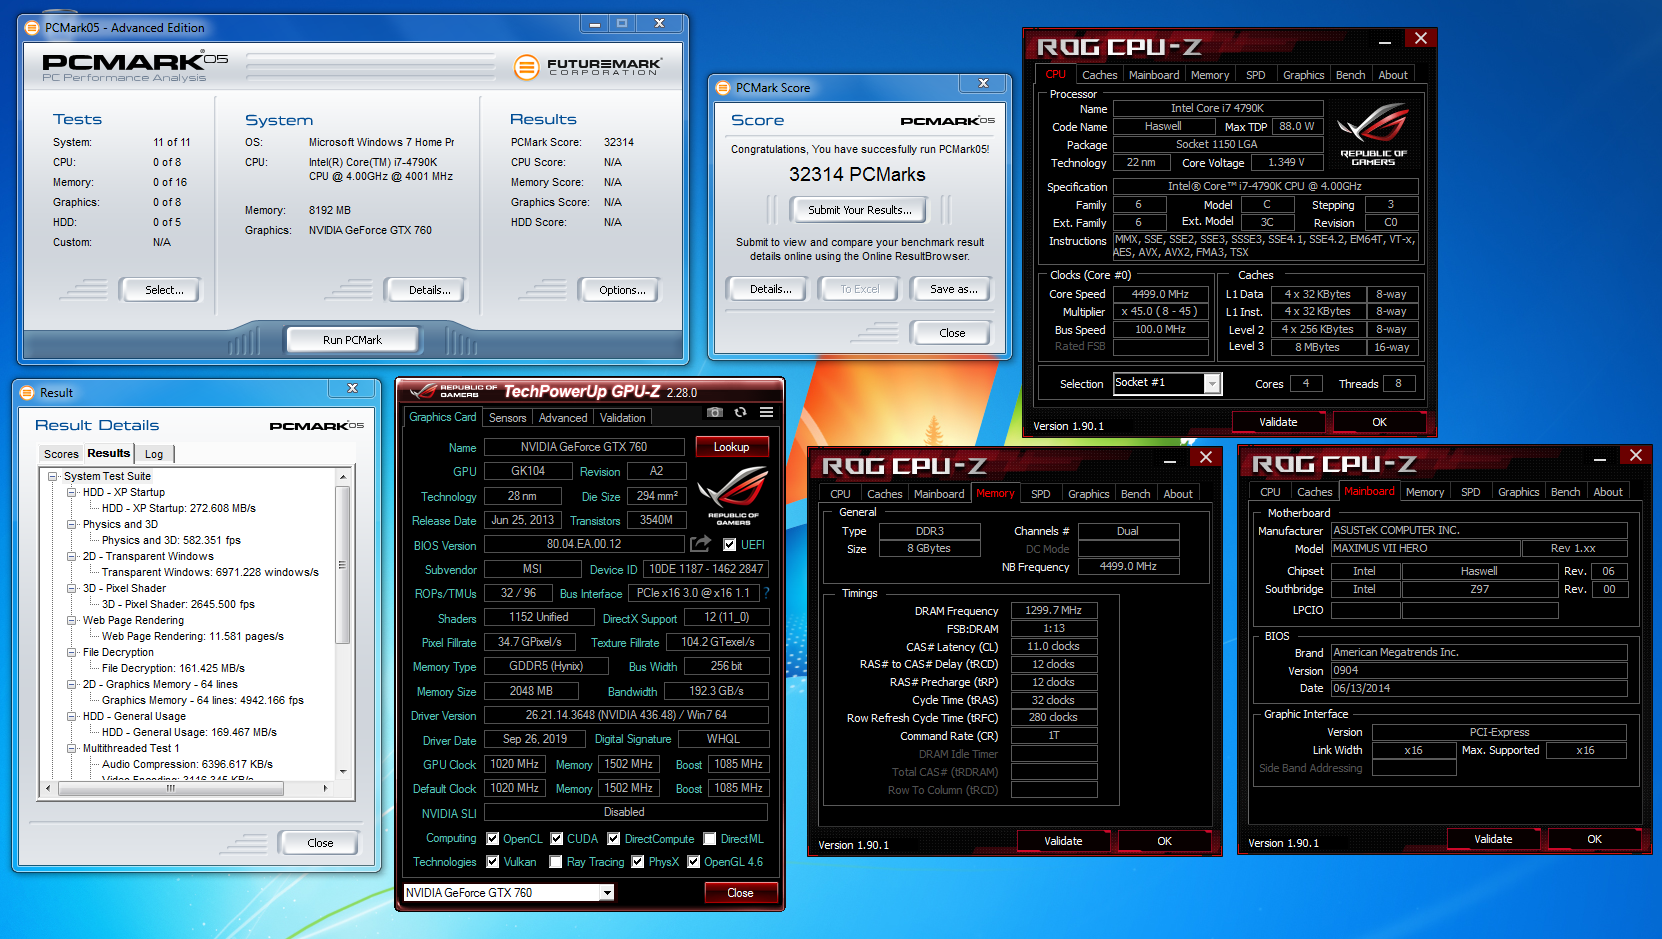Click Select button under Tests
Image resolution: width=1662 pixels, height=939 pixels.
[164, 290]
